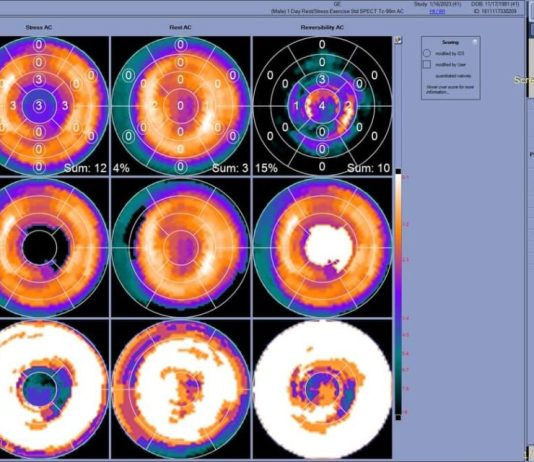Select the bottom-row Reversibility severity polar map

(323, 389)
